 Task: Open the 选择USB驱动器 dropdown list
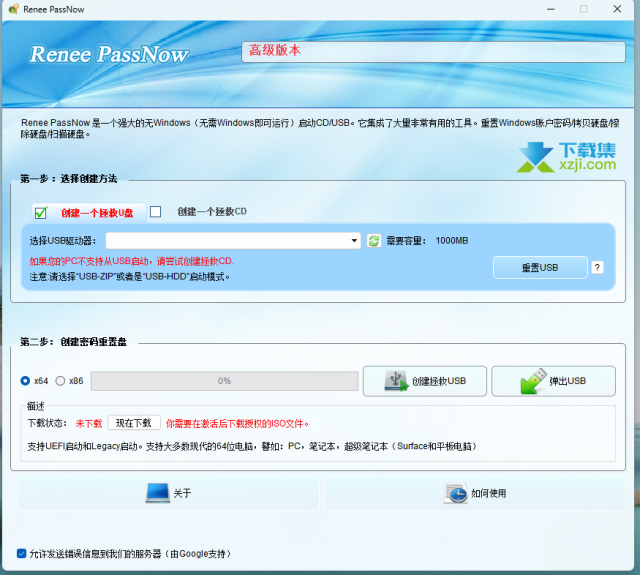(233, 241)
